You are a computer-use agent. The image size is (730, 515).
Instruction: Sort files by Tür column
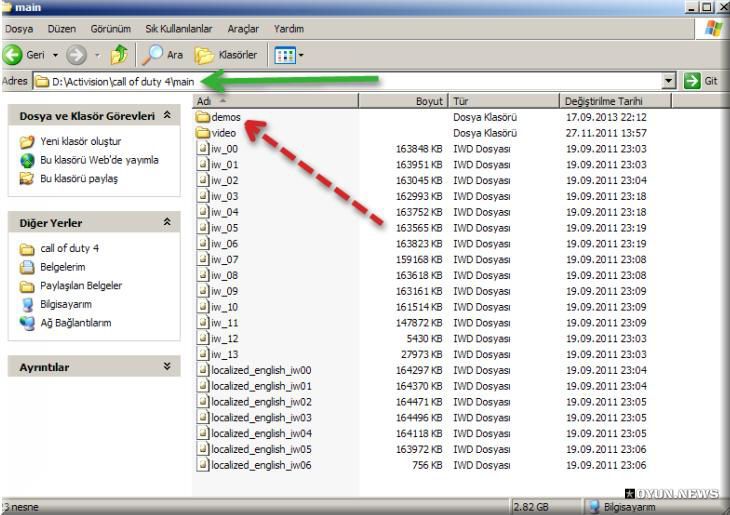(504, 101)
